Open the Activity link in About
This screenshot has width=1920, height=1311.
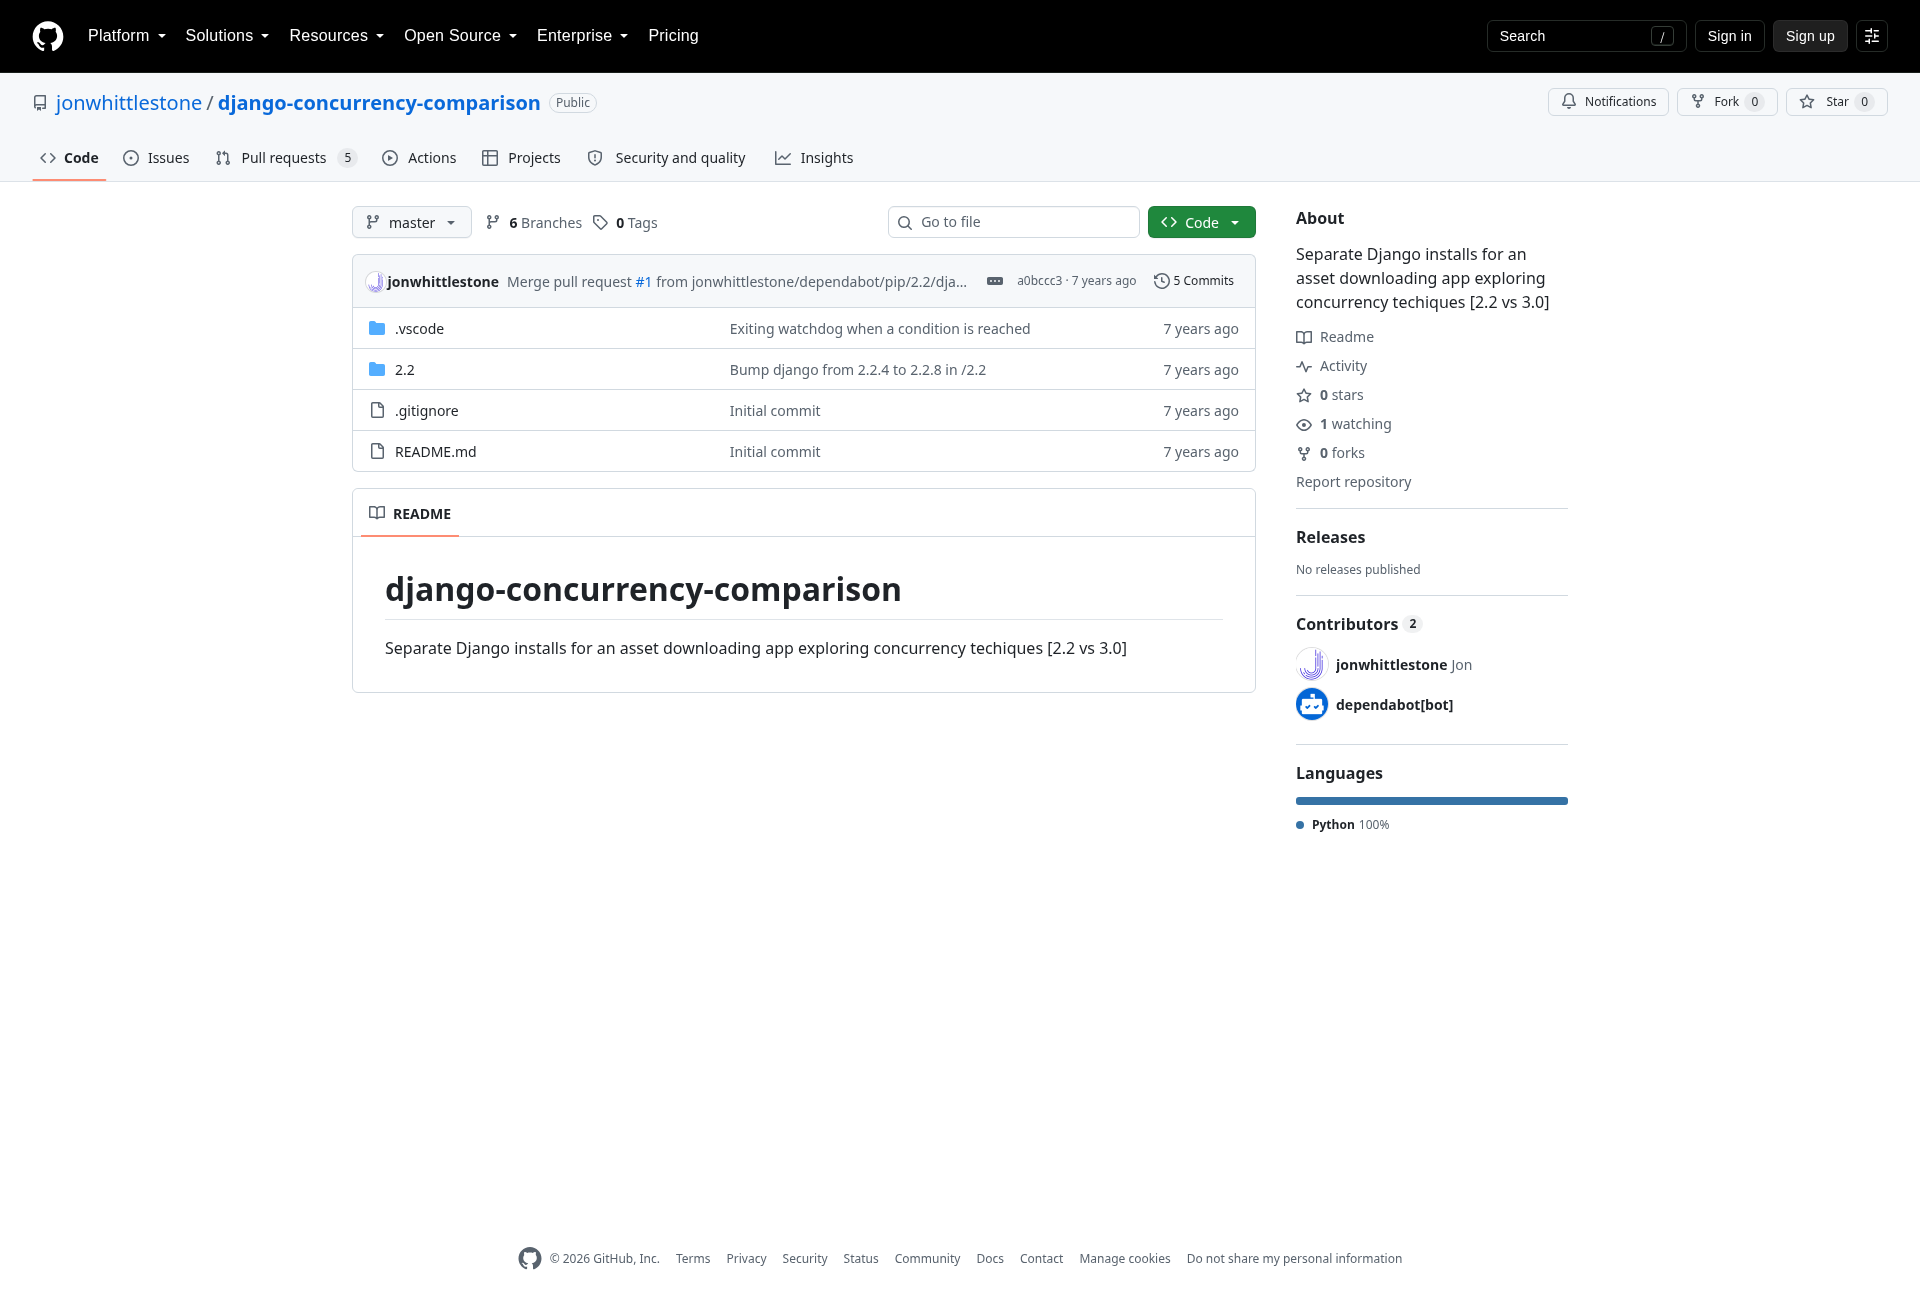(x=1332, y=366)
